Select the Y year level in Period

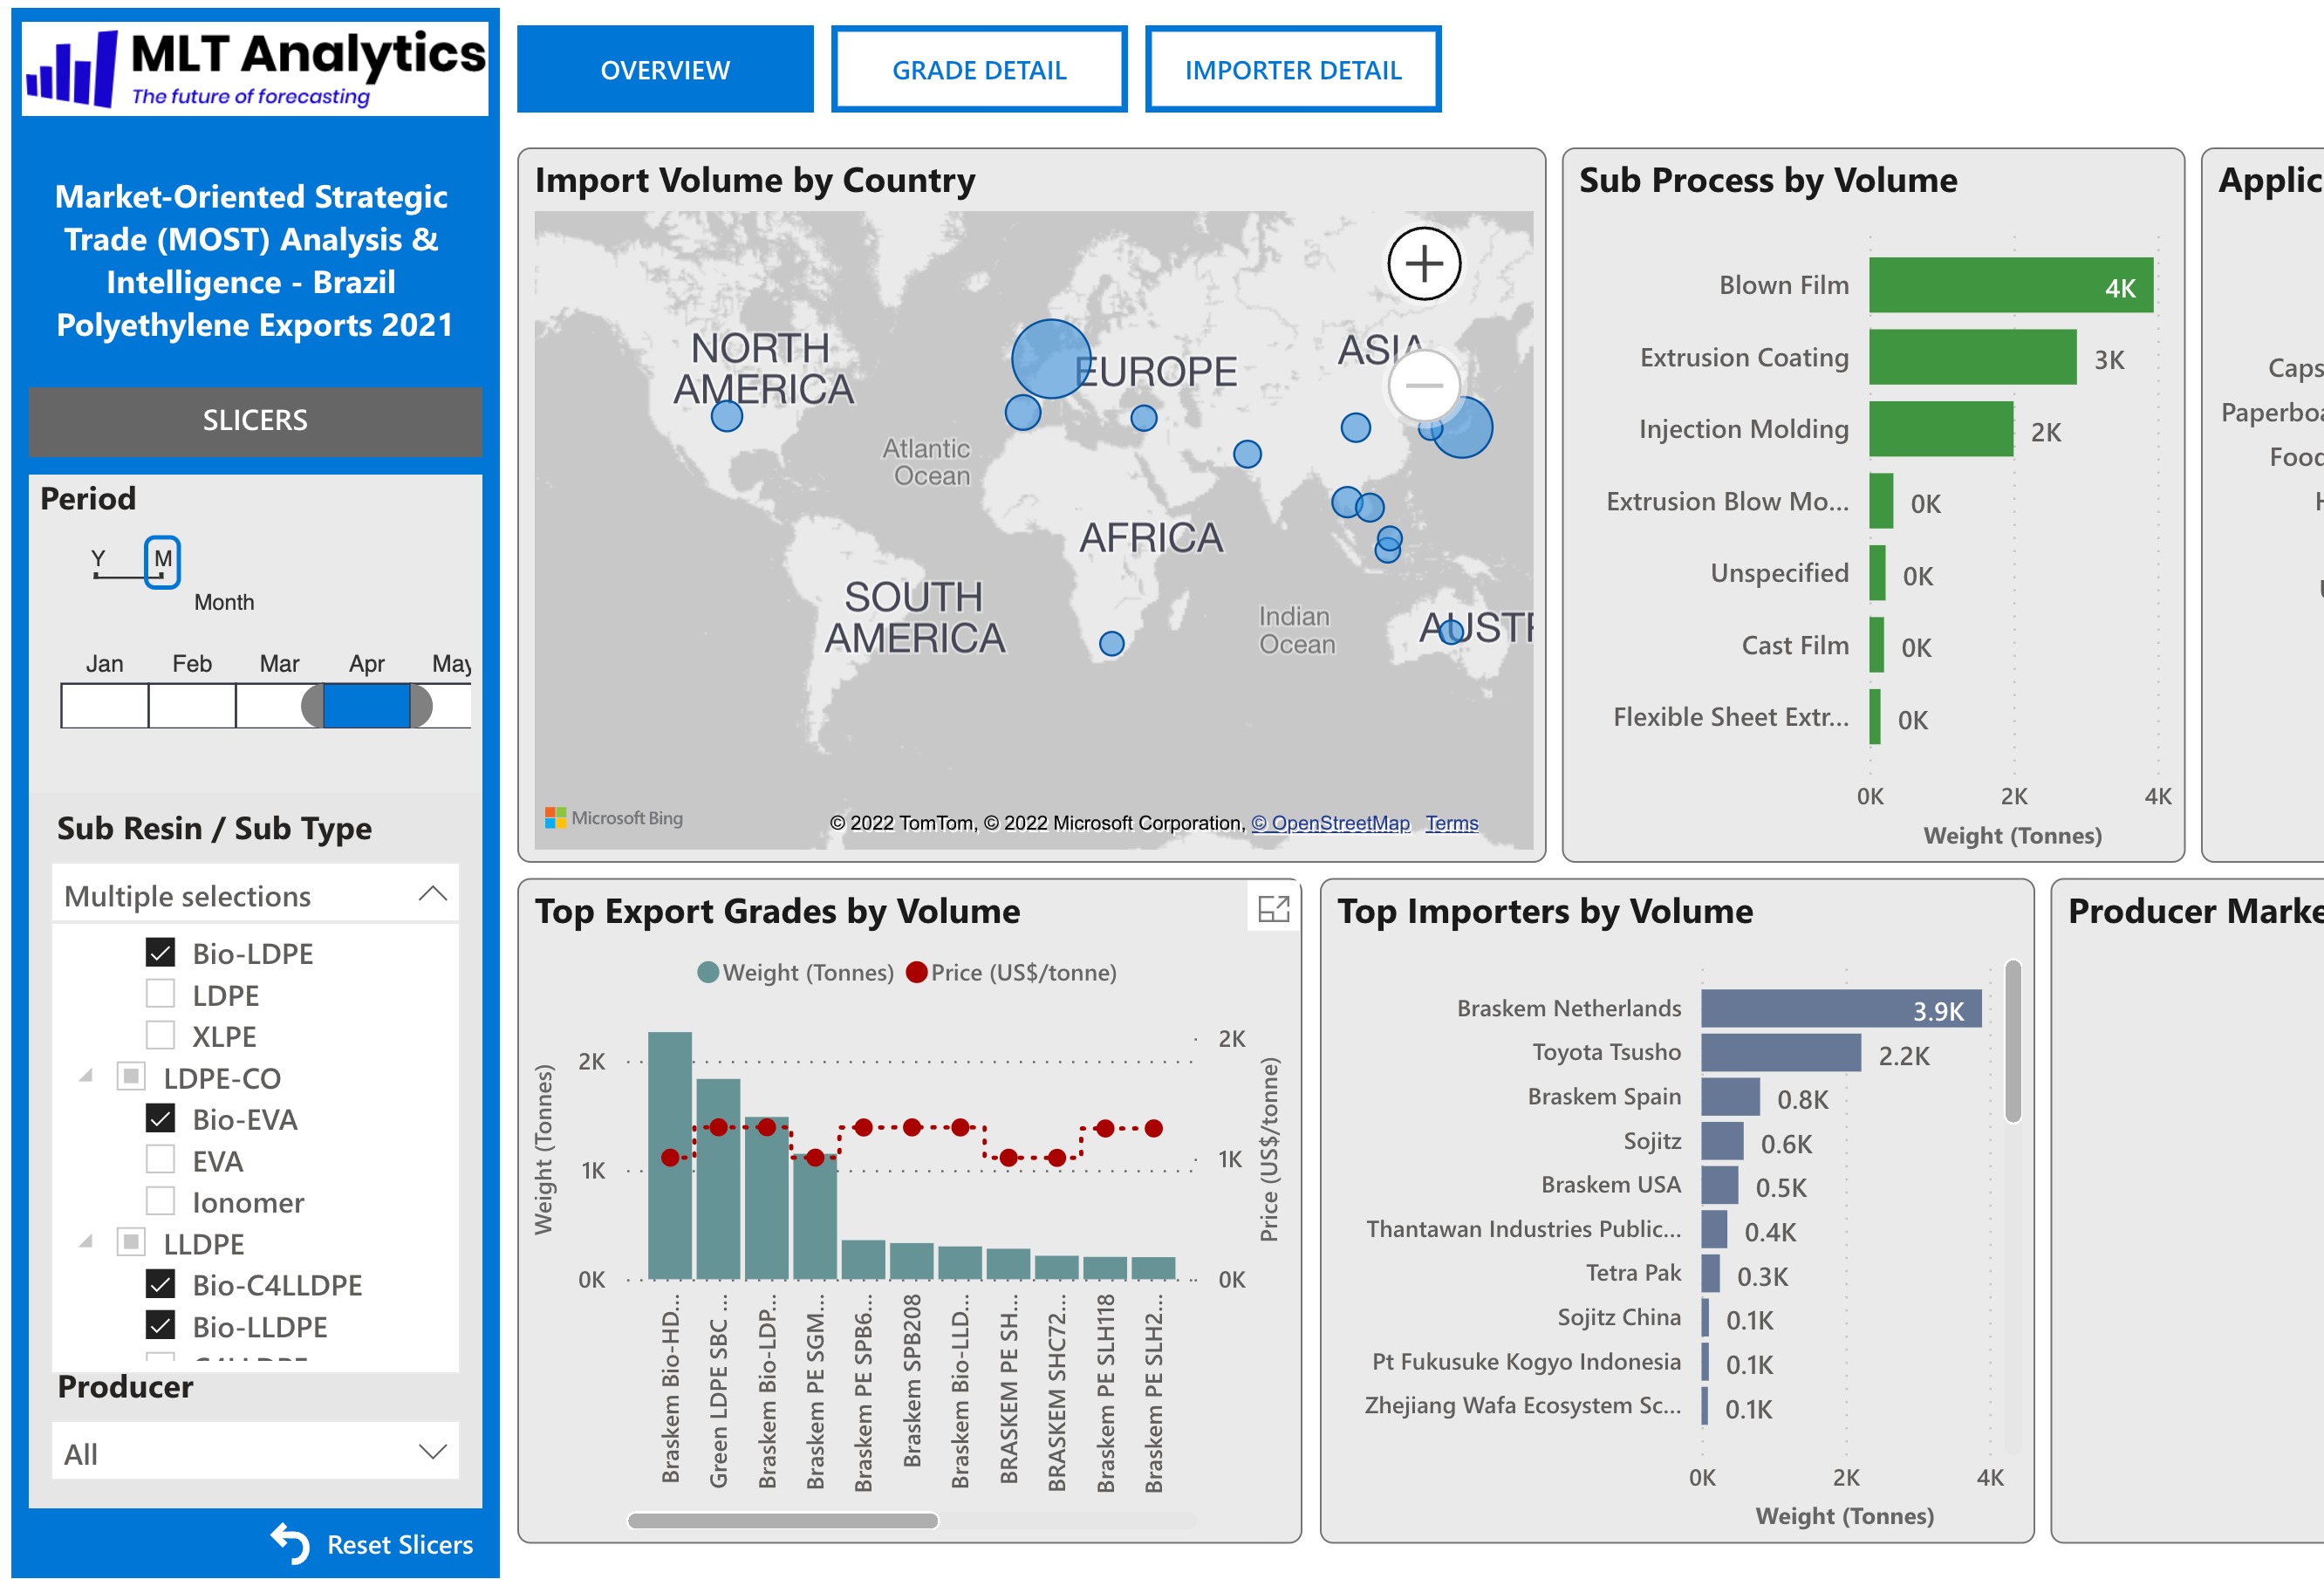pos(98,559)
